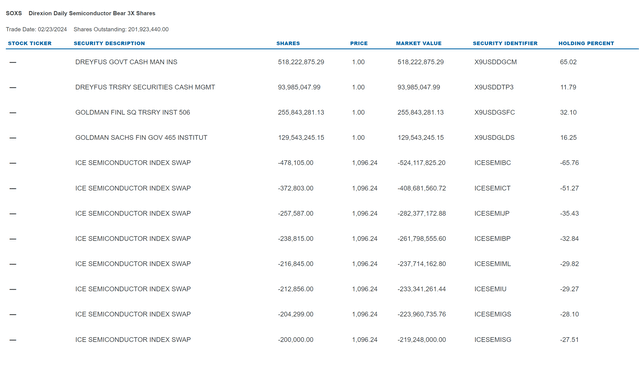
Task: Click the STOCK TICKER column header
Action: pos(30,43)
